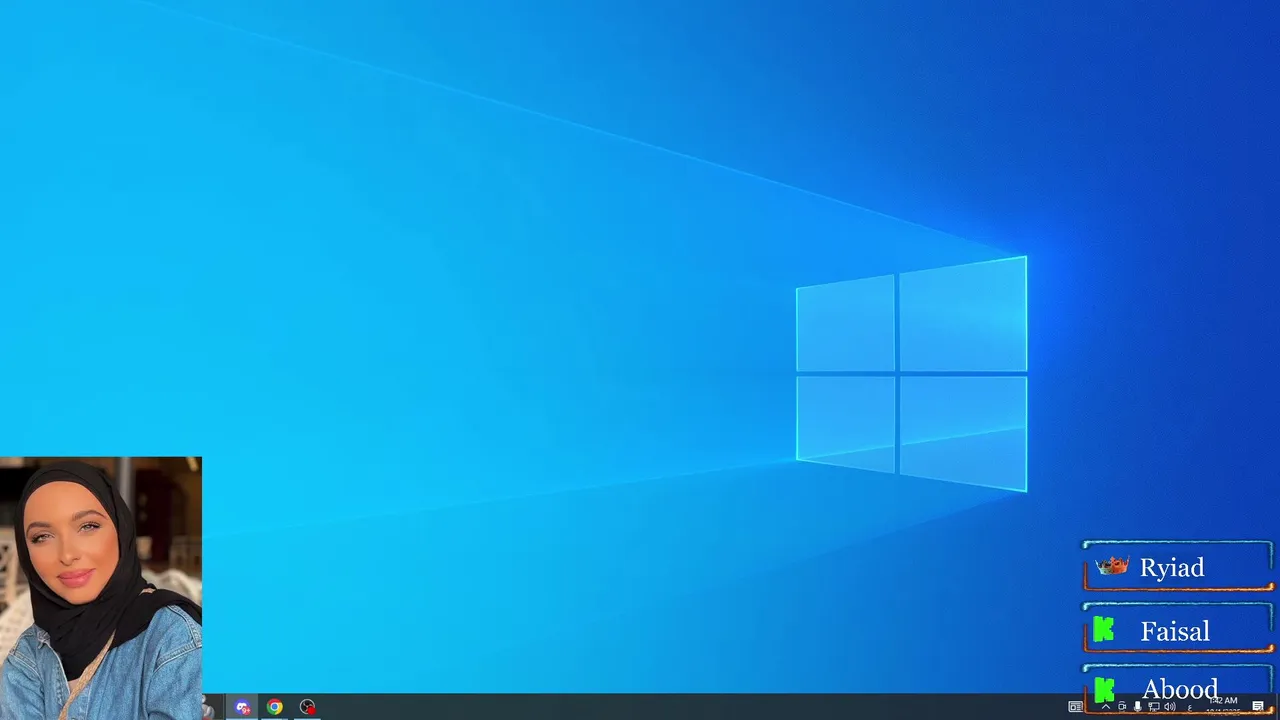Click the Ryiad name label
This screenshot has height=720, width=1280.
1171,568
